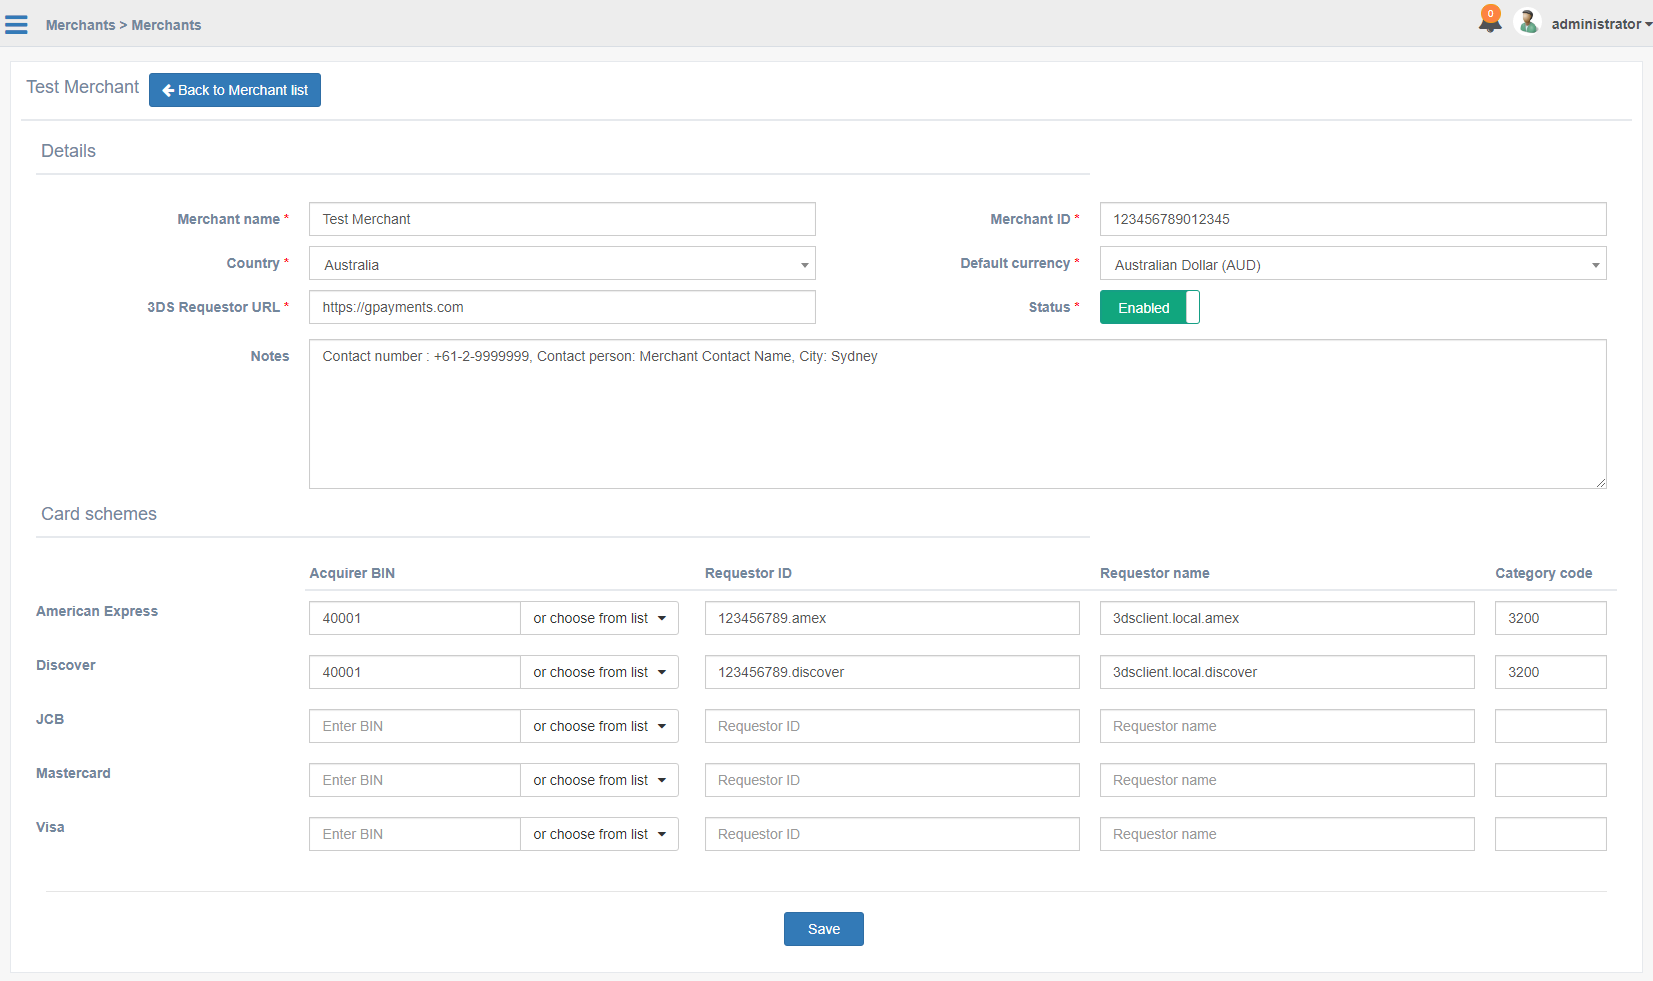1653x981 pixels.
Task: Click the administrator user avatar icon
Action: coord(1527,22)
